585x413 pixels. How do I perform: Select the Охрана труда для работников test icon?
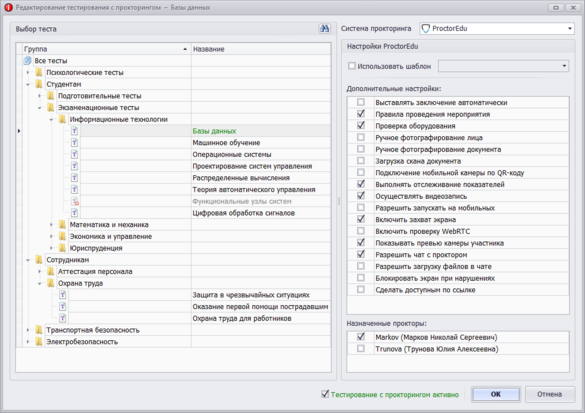point(63,318)
